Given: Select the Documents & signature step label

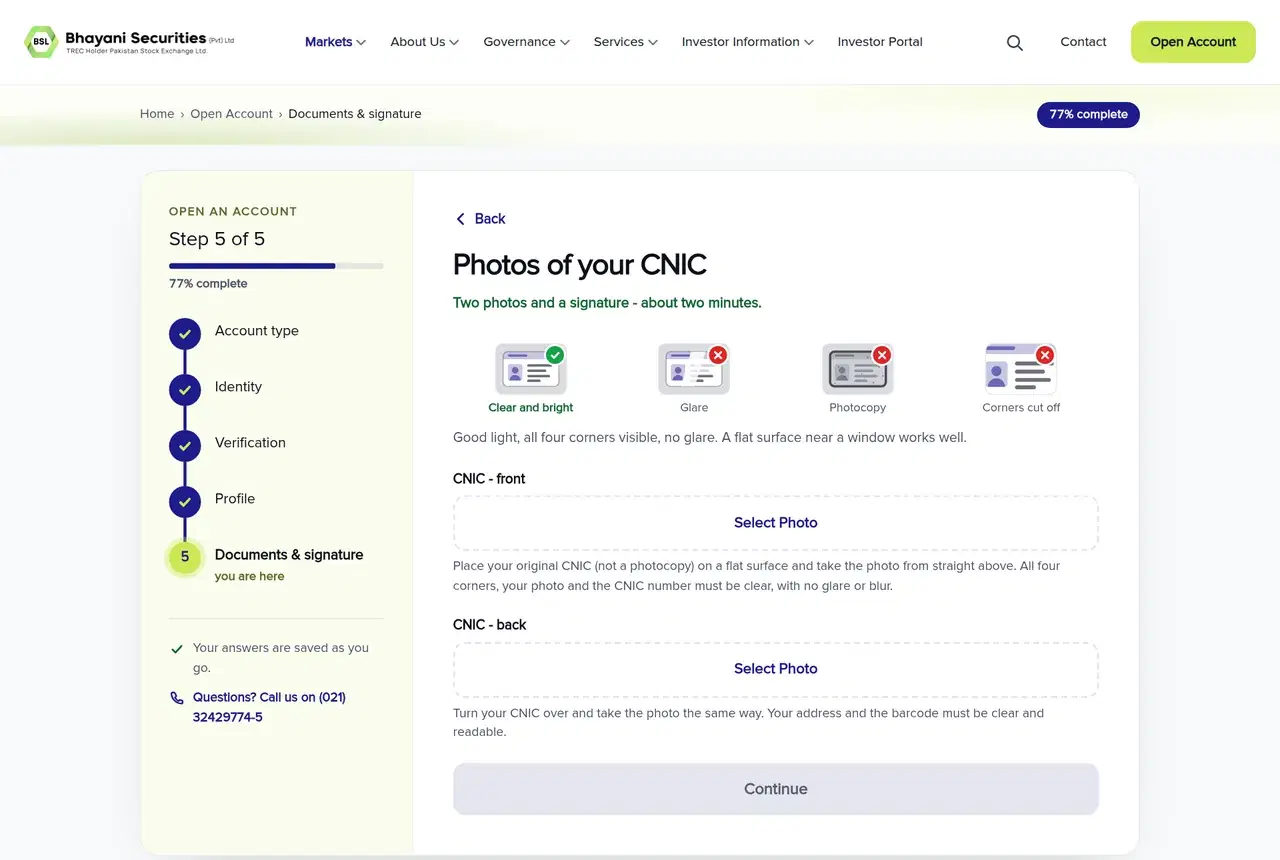Looking at the screenshot, I should 289,555.
